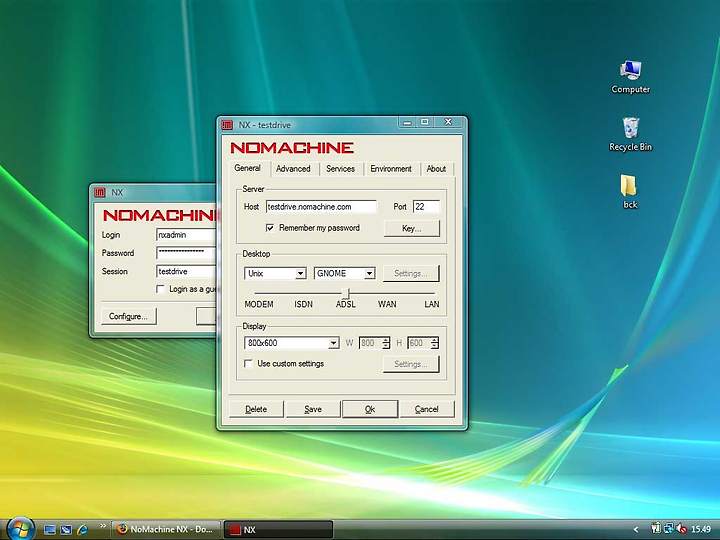720x540 pixels.
Task: Click Login field in NX window
Action: 186,235
